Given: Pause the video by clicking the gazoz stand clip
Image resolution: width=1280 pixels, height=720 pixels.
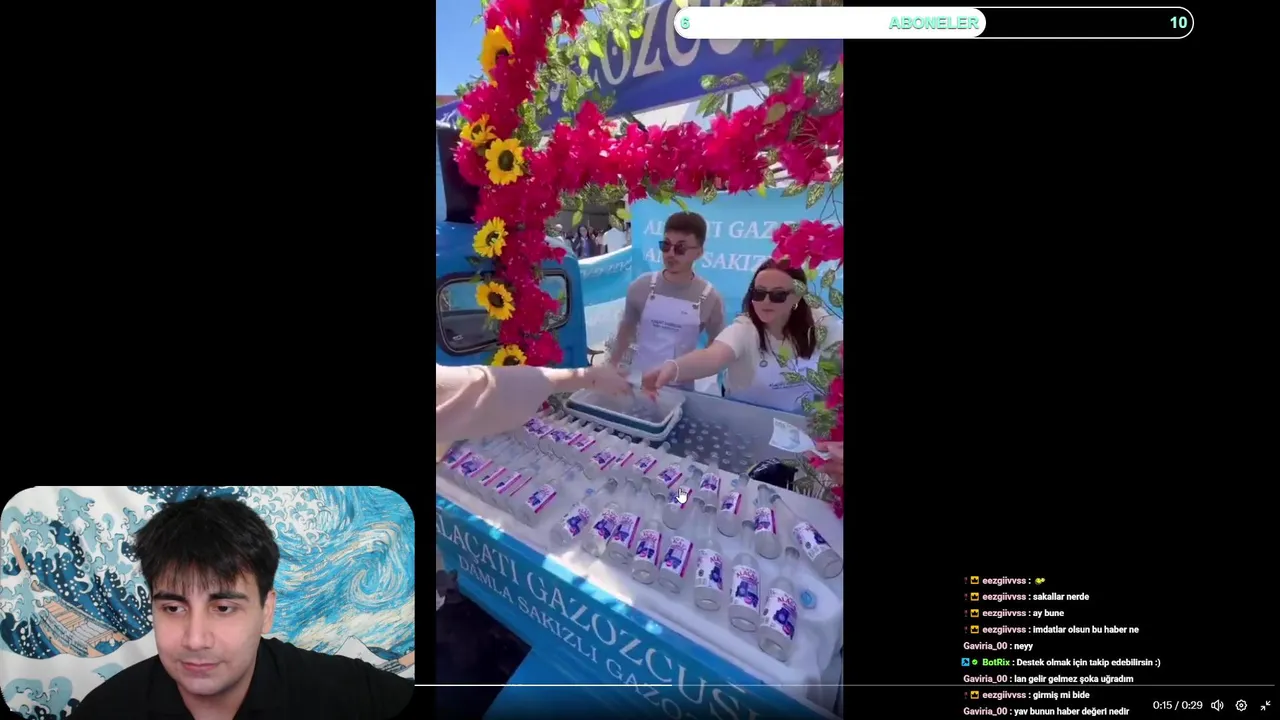Looking at the screenshot, I should [639, 360].
